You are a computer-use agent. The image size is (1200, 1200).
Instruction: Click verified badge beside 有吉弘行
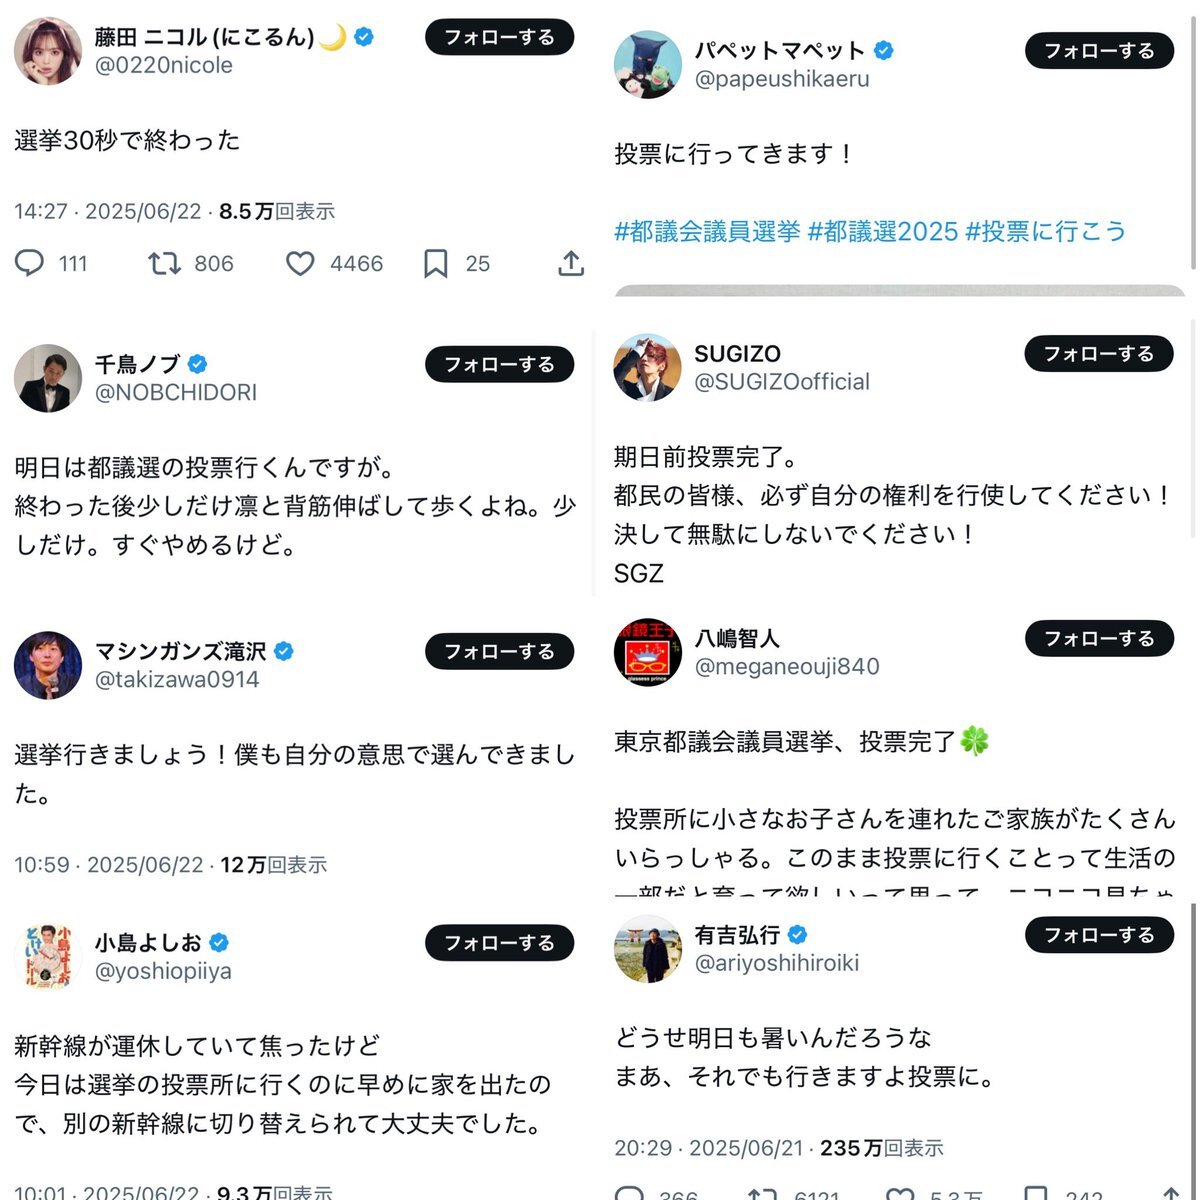[798, 935]
